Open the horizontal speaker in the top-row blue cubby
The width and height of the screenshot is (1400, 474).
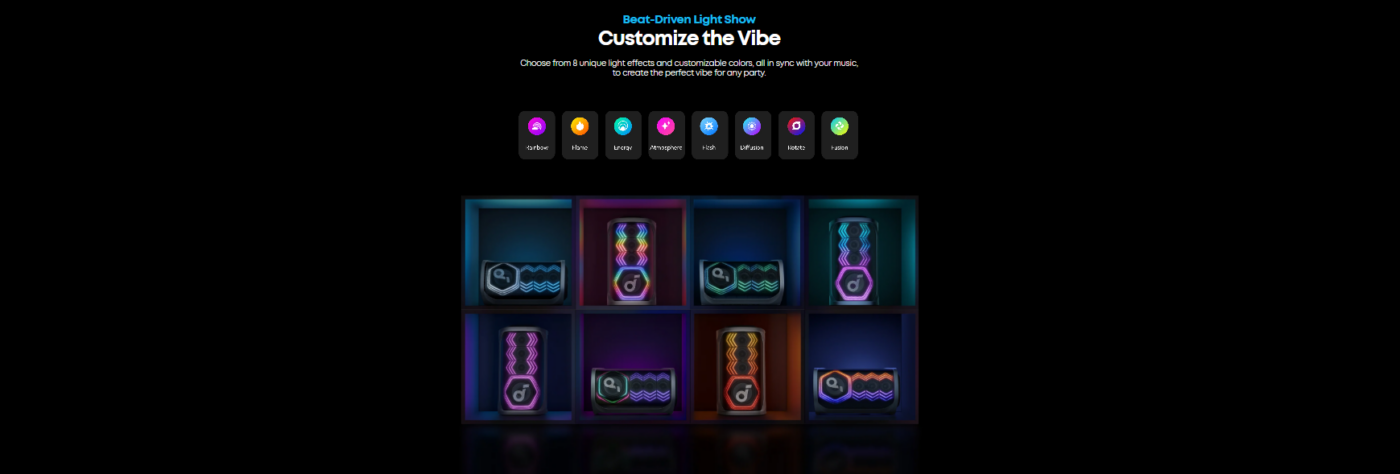point(742,280)
